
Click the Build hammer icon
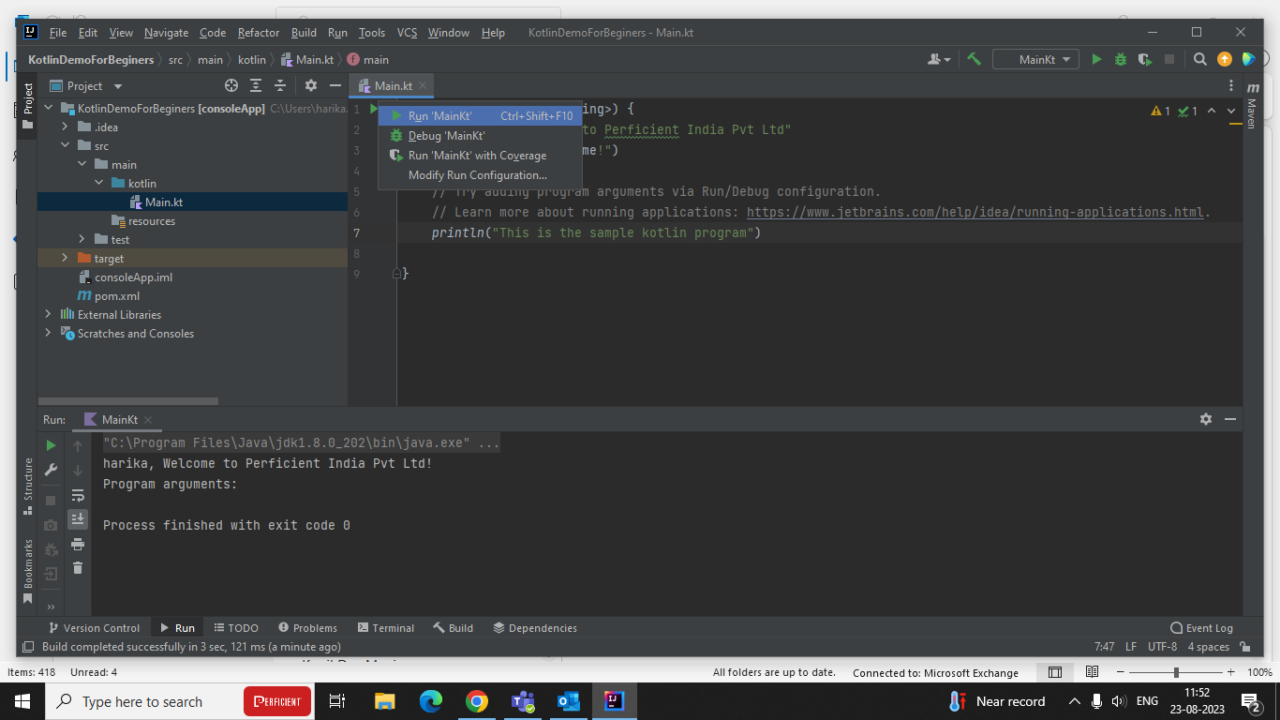pyautogui.click(x=975, y=59)
